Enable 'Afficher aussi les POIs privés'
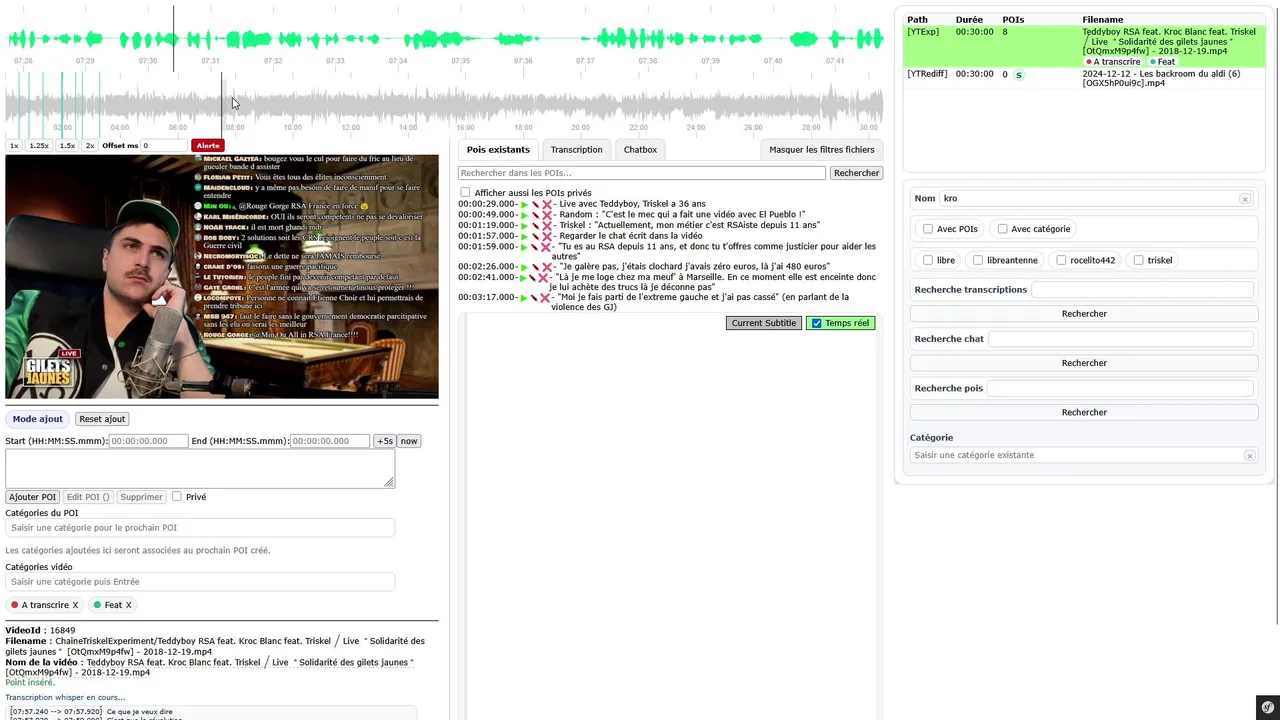 coord(465,193)
